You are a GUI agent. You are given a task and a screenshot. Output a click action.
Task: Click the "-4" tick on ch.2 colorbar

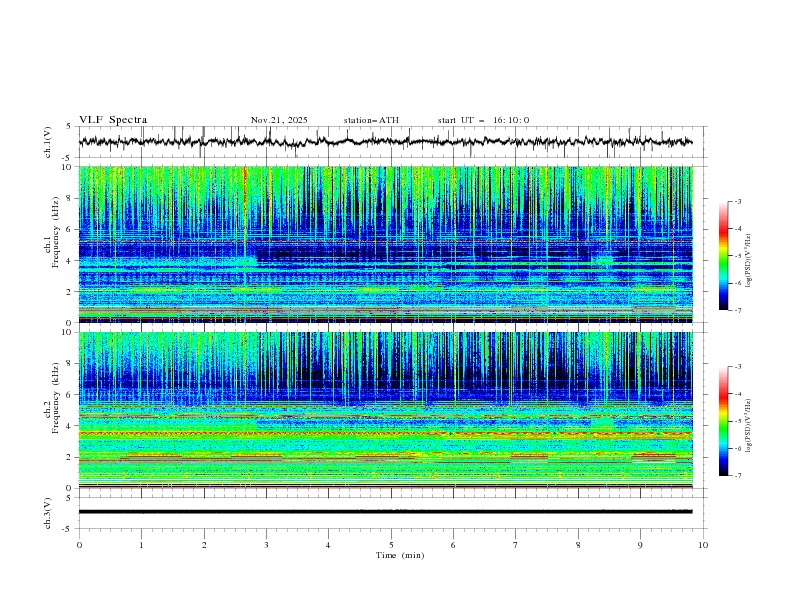[738, 394]
